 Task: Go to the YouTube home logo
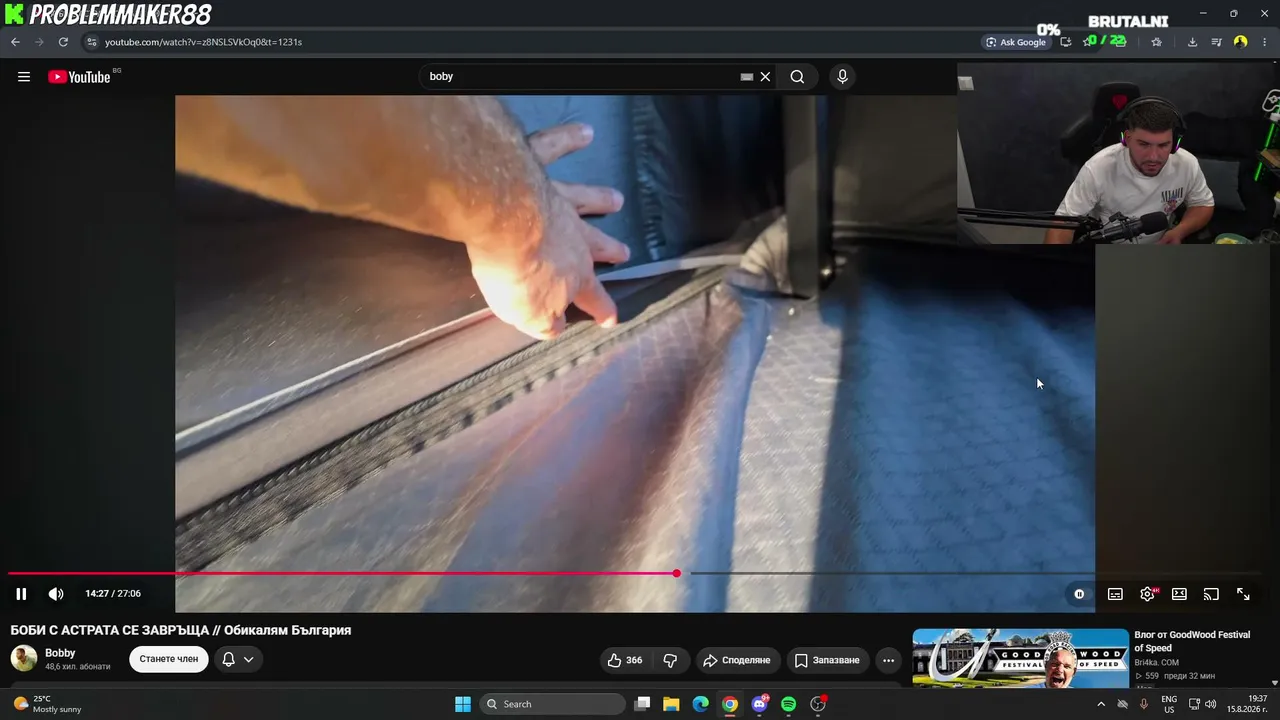coord(80,77)
